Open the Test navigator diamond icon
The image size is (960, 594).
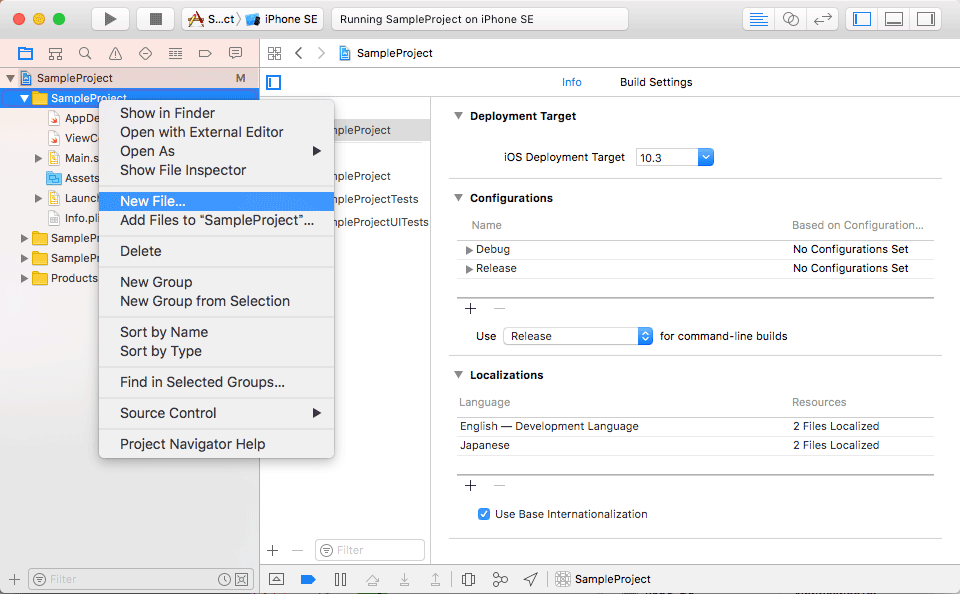(x=145, y=53)
